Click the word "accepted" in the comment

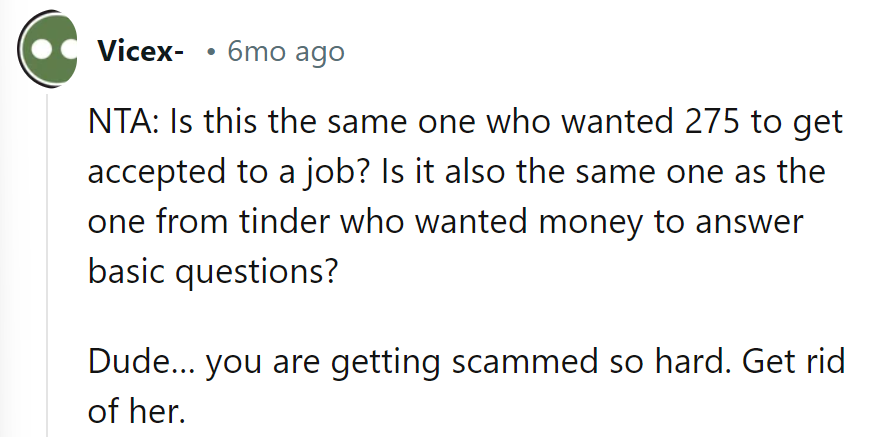(x=154, y=174)
